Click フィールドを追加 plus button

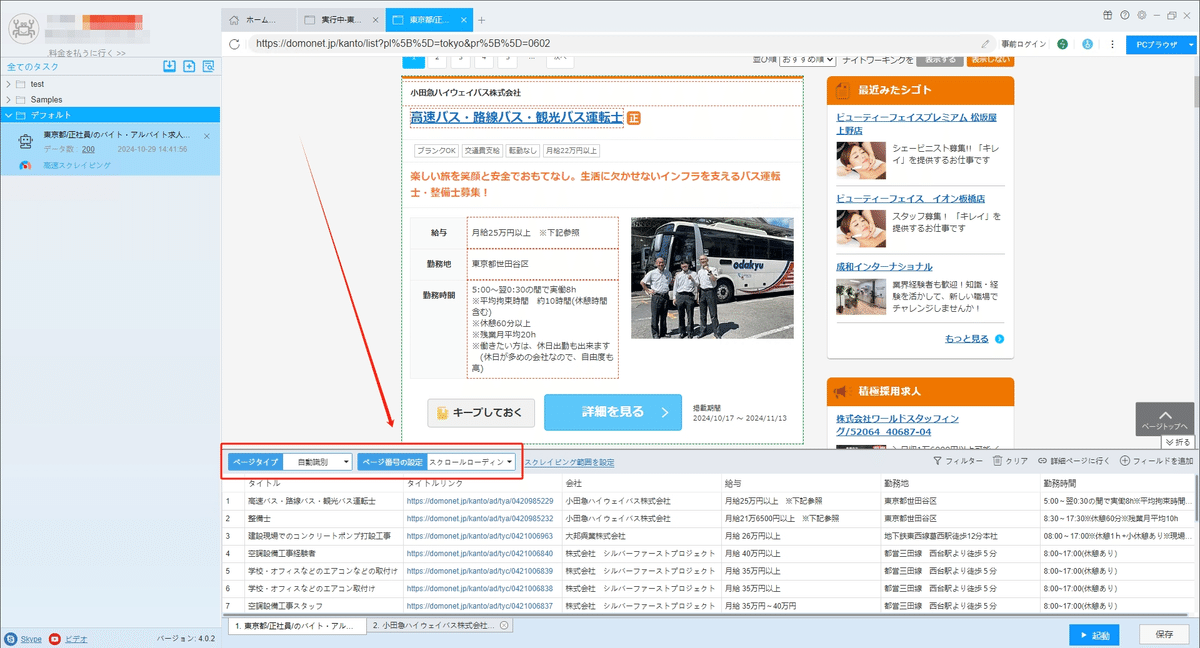1156,461
